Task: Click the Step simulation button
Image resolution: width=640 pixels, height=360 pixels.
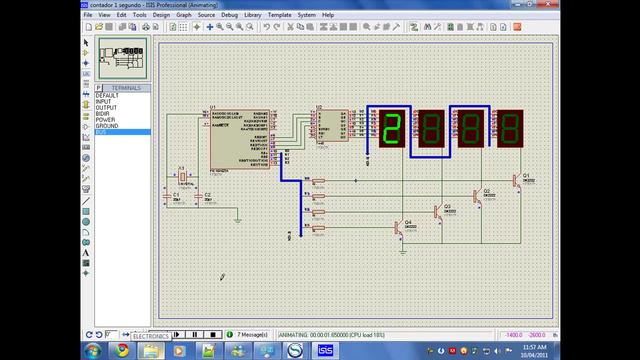Action: tap(177, 335)
